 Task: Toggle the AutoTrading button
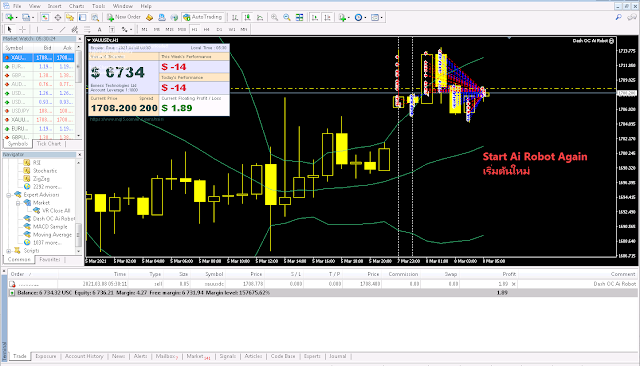click(202, 17)
